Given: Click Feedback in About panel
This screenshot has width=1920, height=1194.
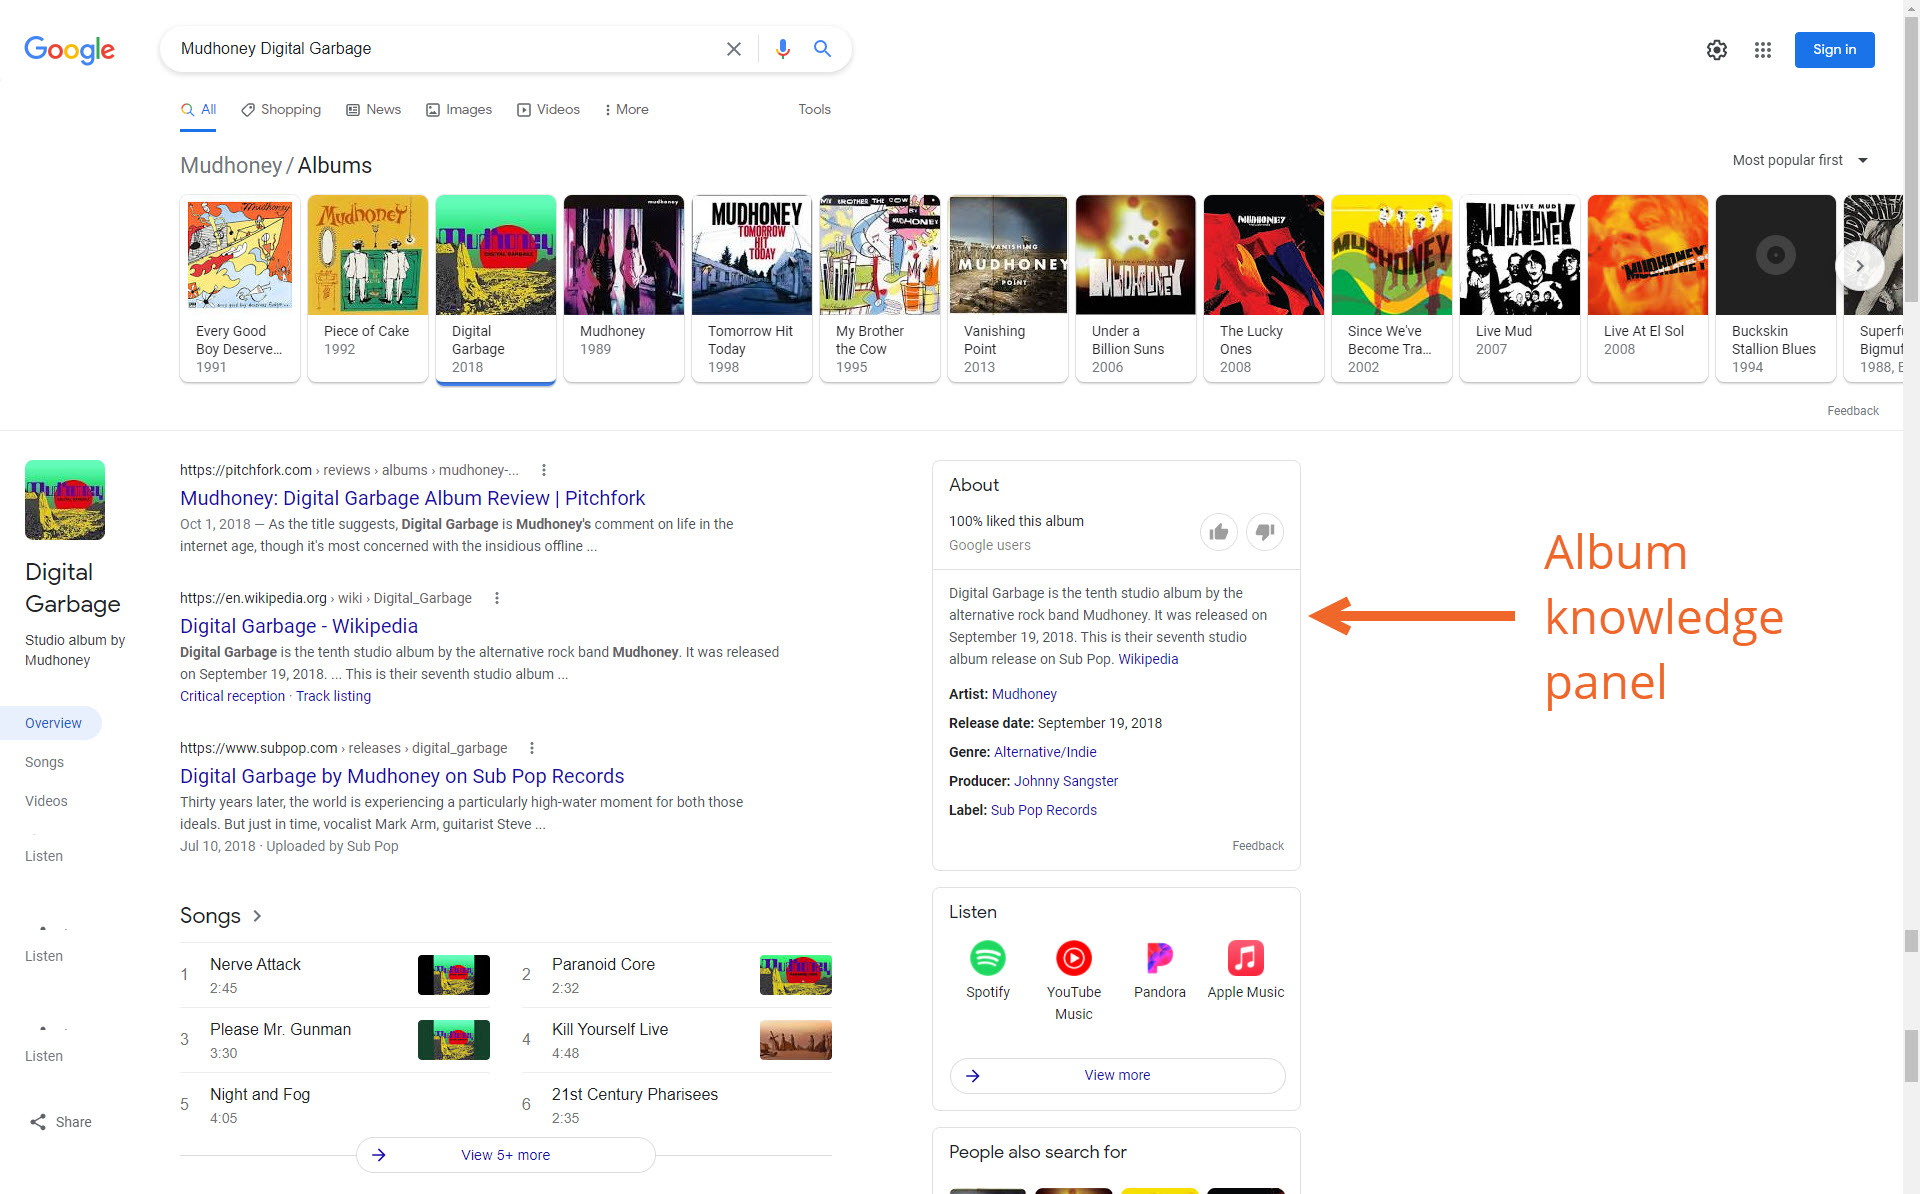Looking at the screenshot, I should [1258, 846].
